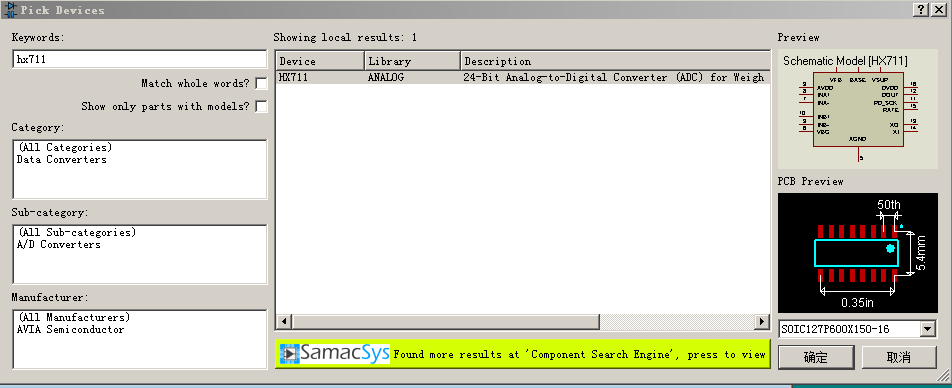Viewport: 952px width, 388px height.
Task: Click the 取消 (Cancel) button
Action: pyautogui.click(x=899, y=357)
